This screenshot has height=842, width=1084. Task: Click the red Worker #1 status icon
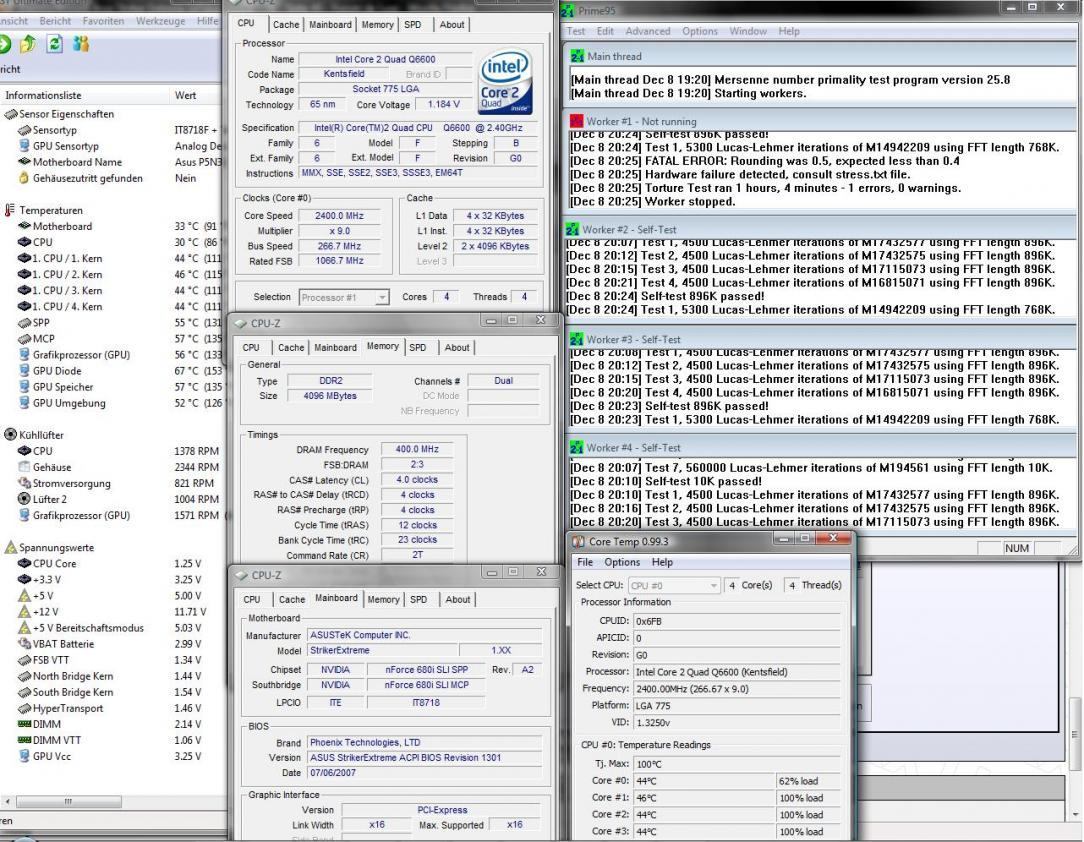(x=576, y=121)
